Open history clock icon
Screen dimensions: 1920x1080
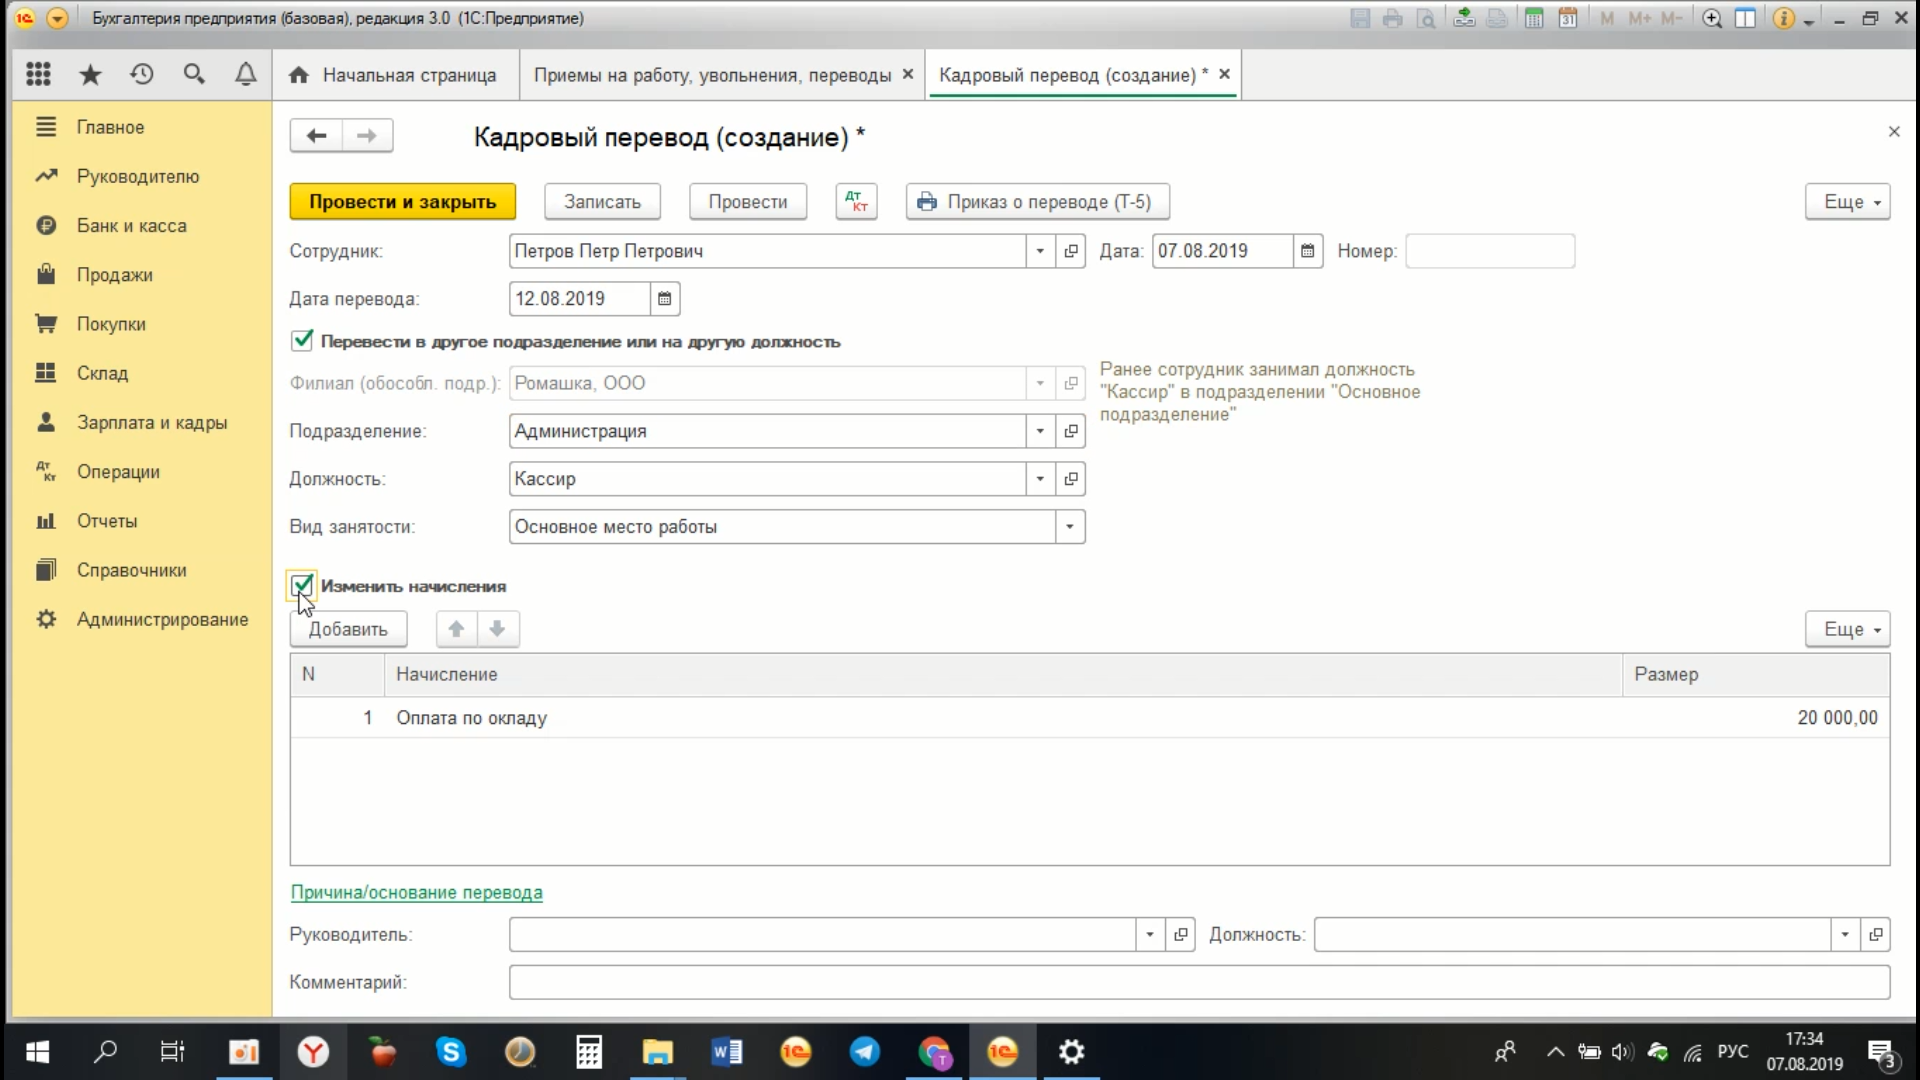pyautogui.click(x=142, y=74)
